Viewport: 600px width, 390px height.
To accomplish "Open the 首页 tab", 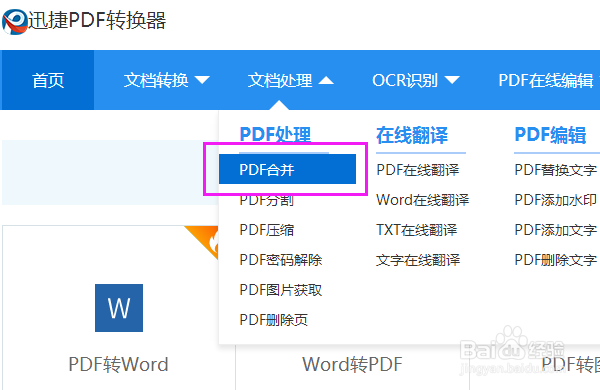I will click(x=47, y=80).
